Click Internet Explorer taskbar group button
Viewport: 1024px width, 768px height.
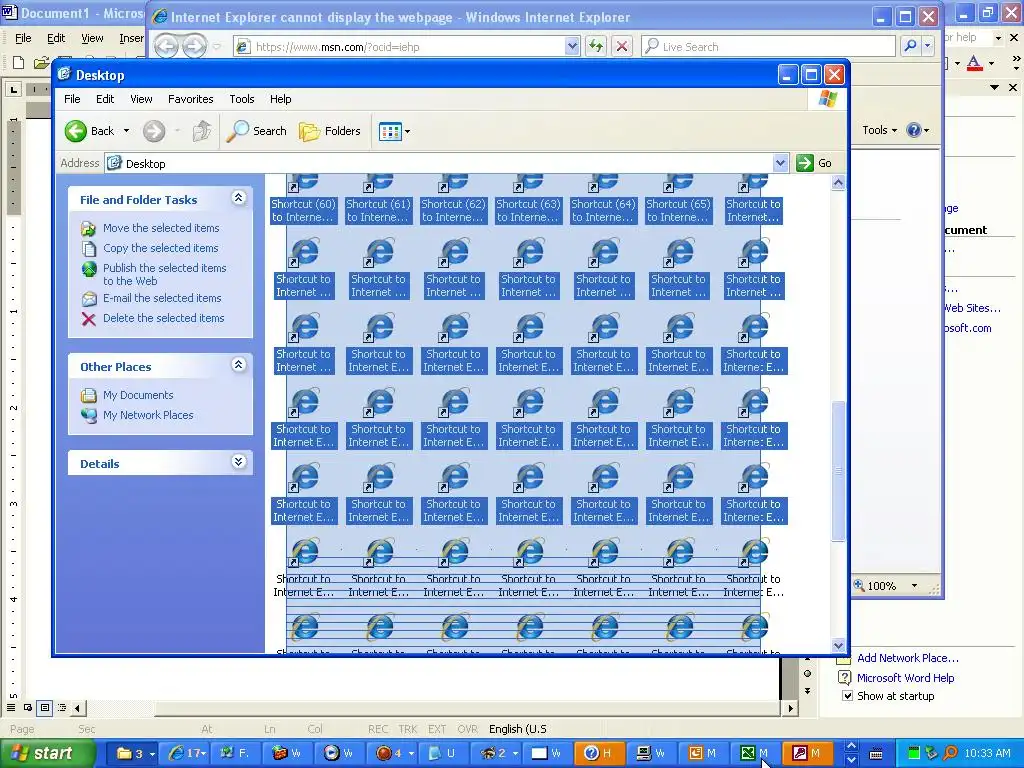[x=185, y=753]
